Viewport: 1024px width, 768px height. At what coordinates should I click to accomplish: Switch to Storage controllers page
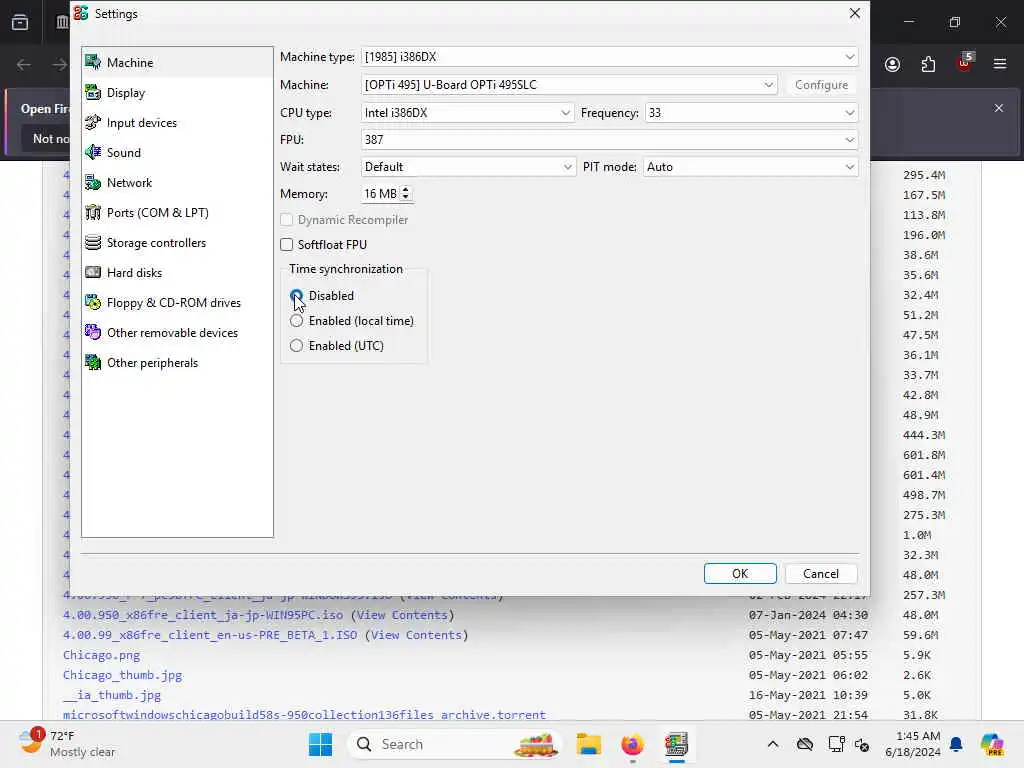pos(177,243)
